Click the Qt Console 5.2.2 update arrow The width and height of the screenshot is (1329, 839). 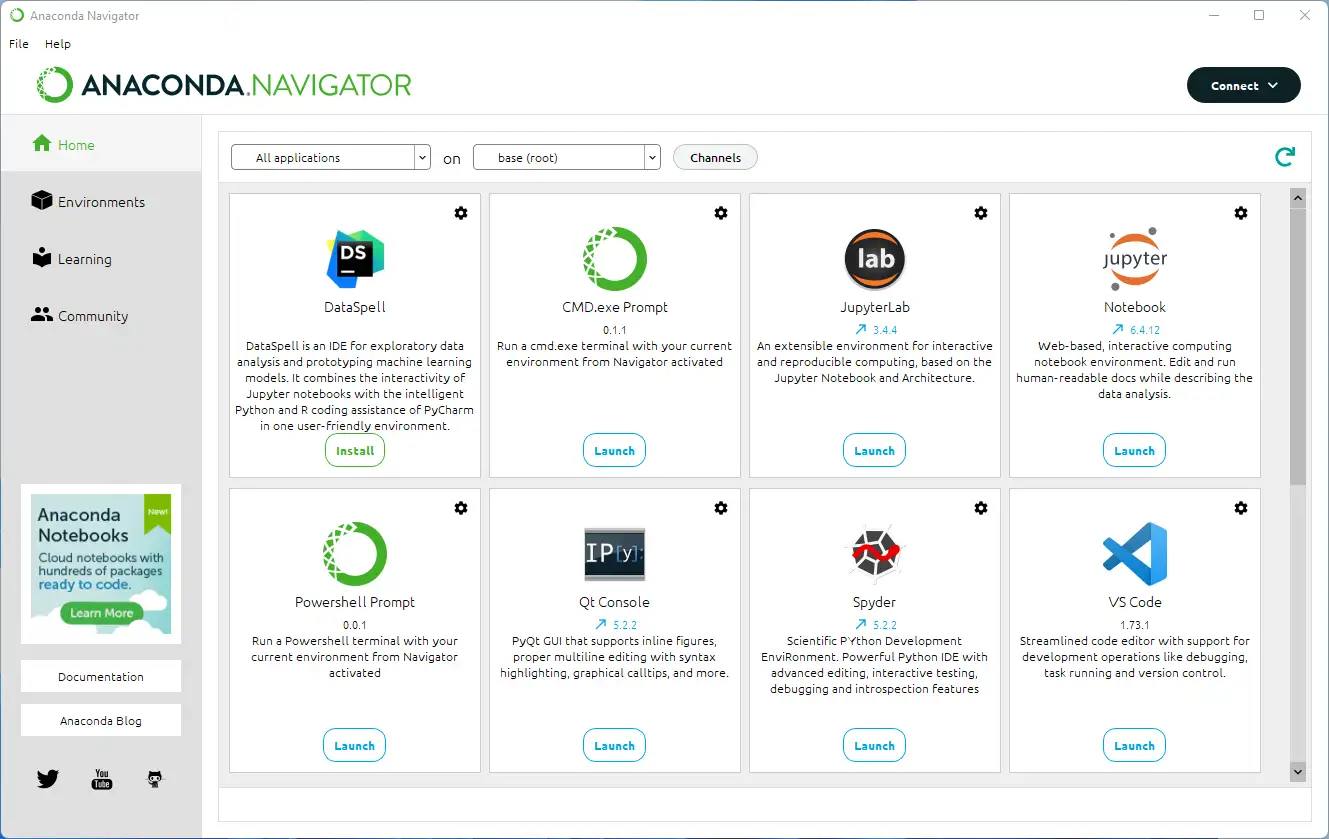[x=600, y=624]
